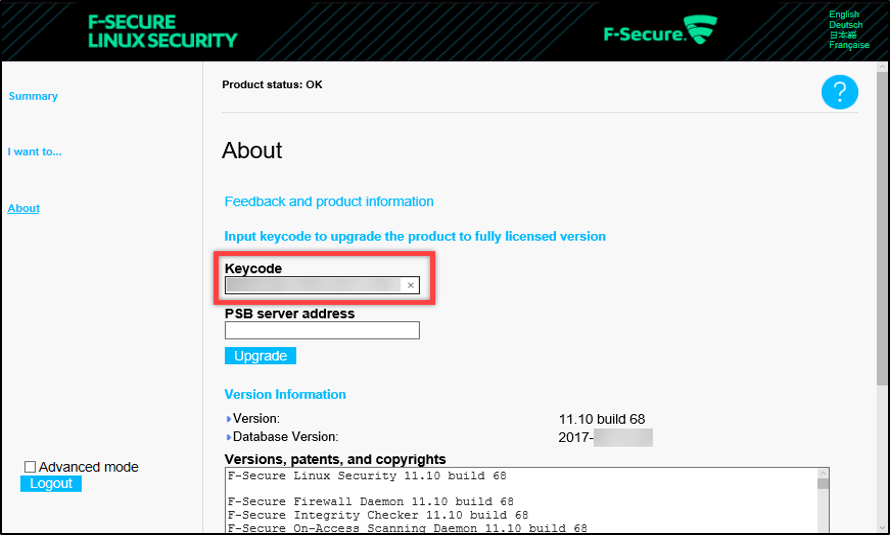Click the F-Secure Linux Security title logo

pos(163,31)
